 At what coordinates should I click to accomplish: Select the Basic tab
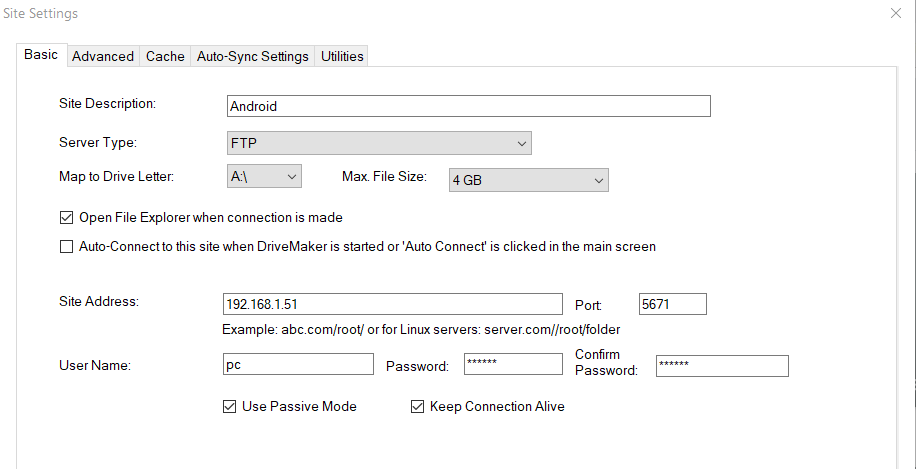point(41,55)
